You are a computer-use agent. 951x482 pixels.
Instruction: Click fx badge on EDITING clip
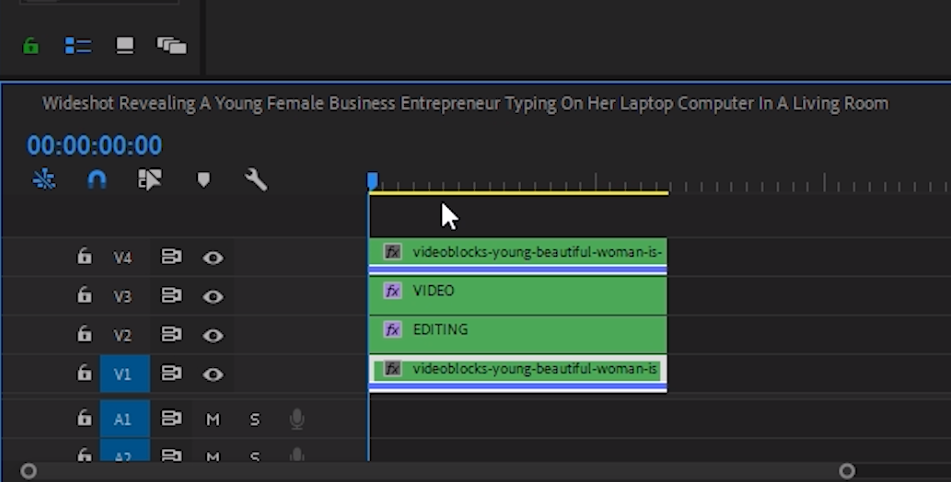(392, 329)
